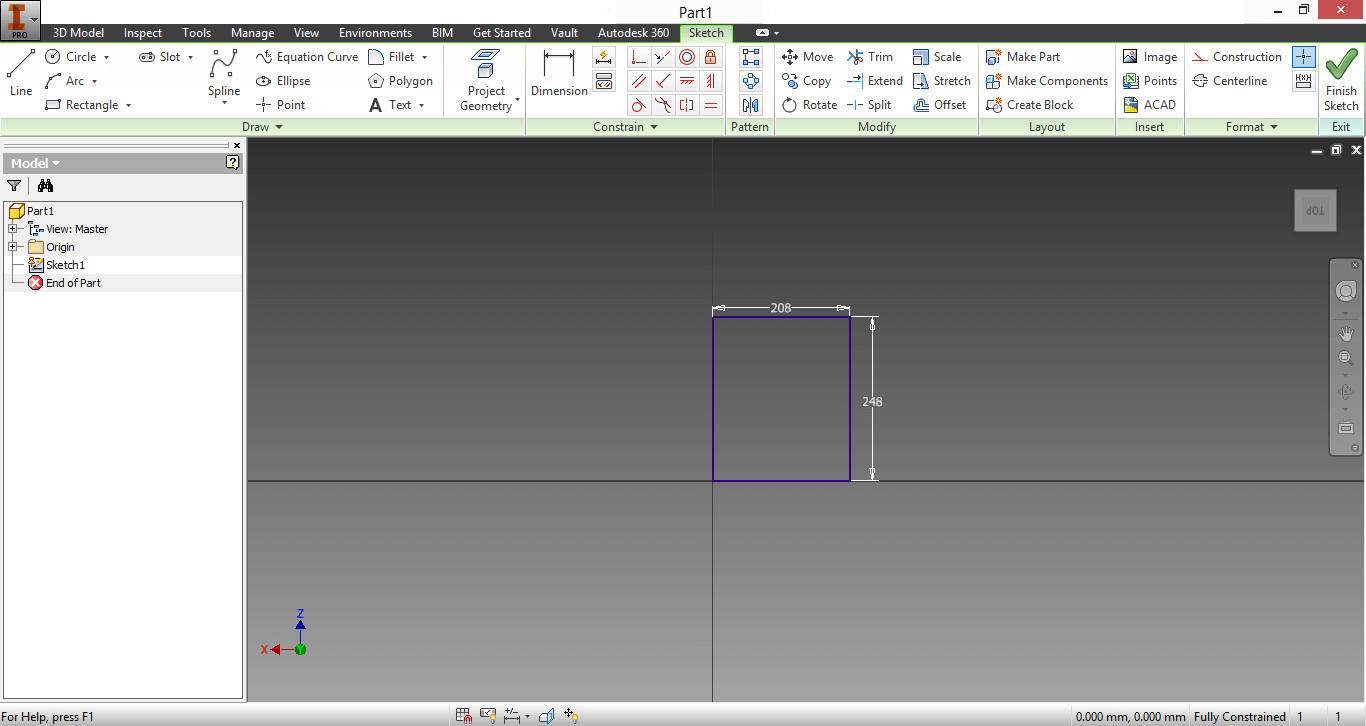Click the Project Geometry button
The height and width of the screenshot is (726, 1366).
487,80
